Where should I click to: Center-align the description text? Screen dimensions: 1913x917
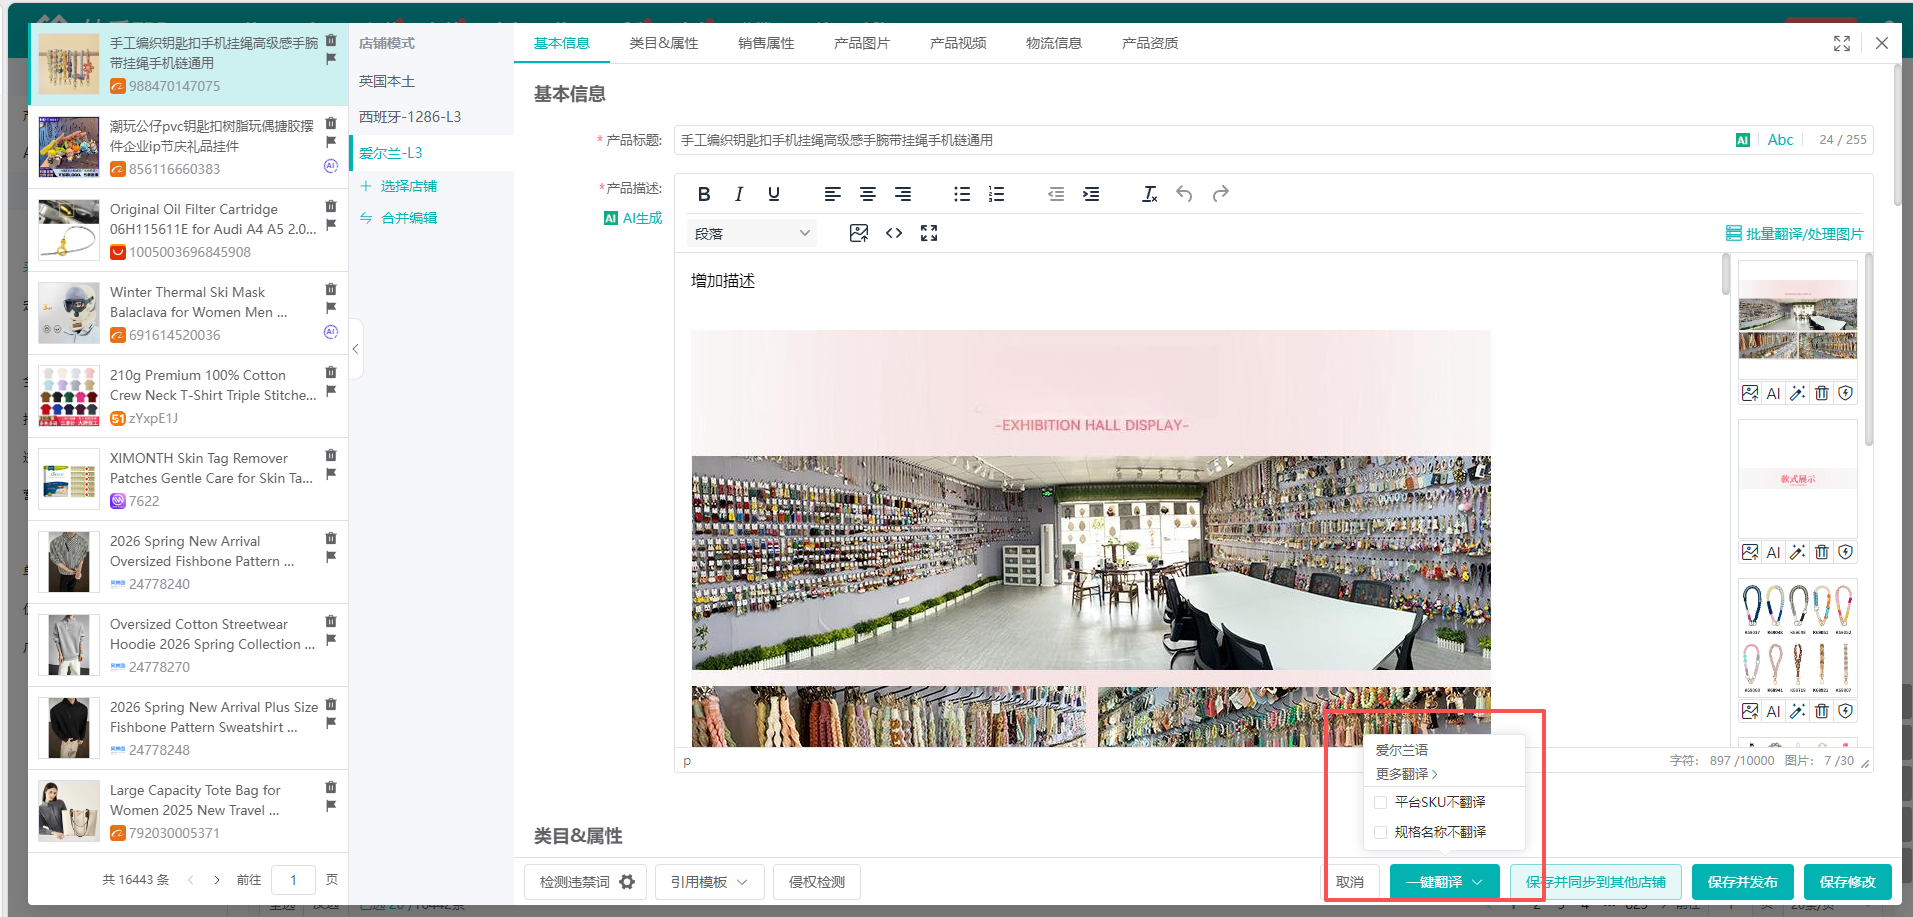point(867,194)
